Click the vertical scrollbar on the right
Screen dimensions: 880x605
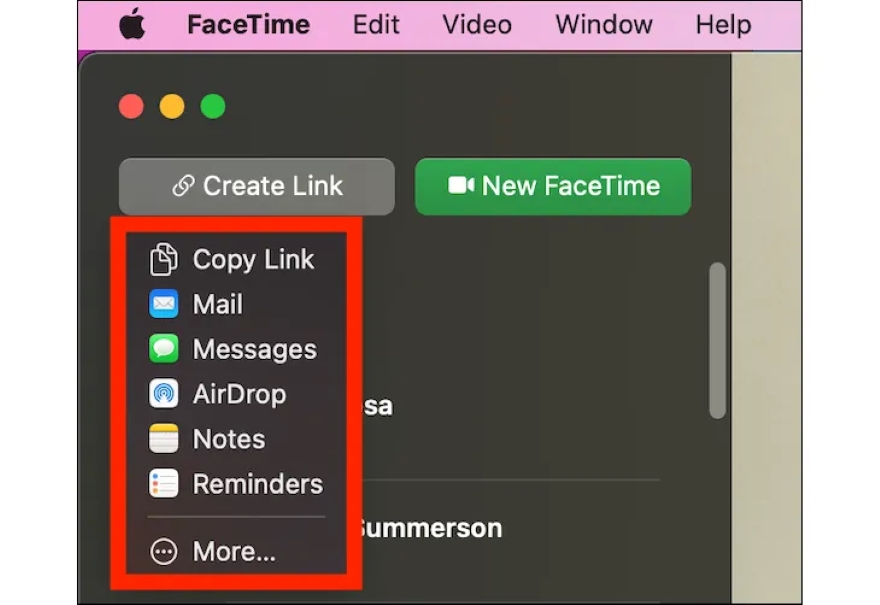click(718, 340)
